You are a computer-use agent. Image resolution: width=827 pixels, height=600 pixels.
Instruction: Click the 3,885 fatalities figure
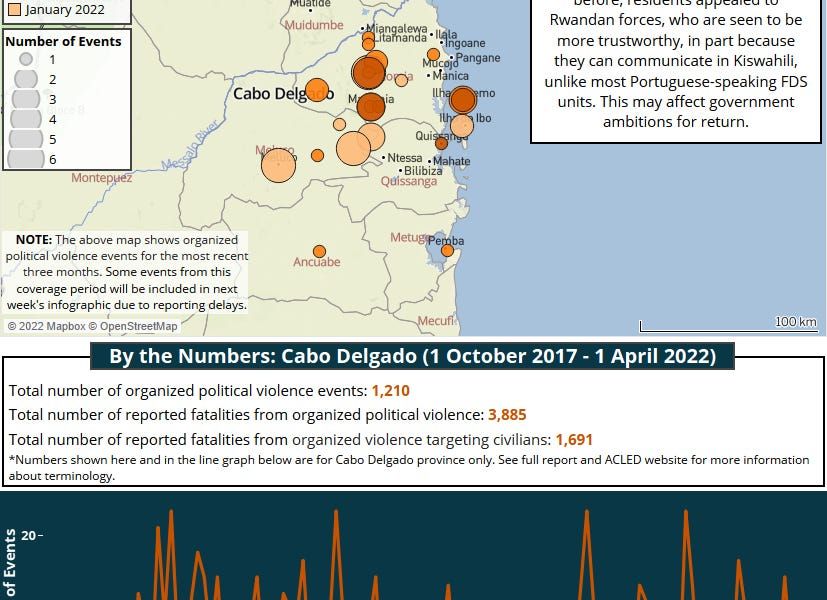[507, 415]
